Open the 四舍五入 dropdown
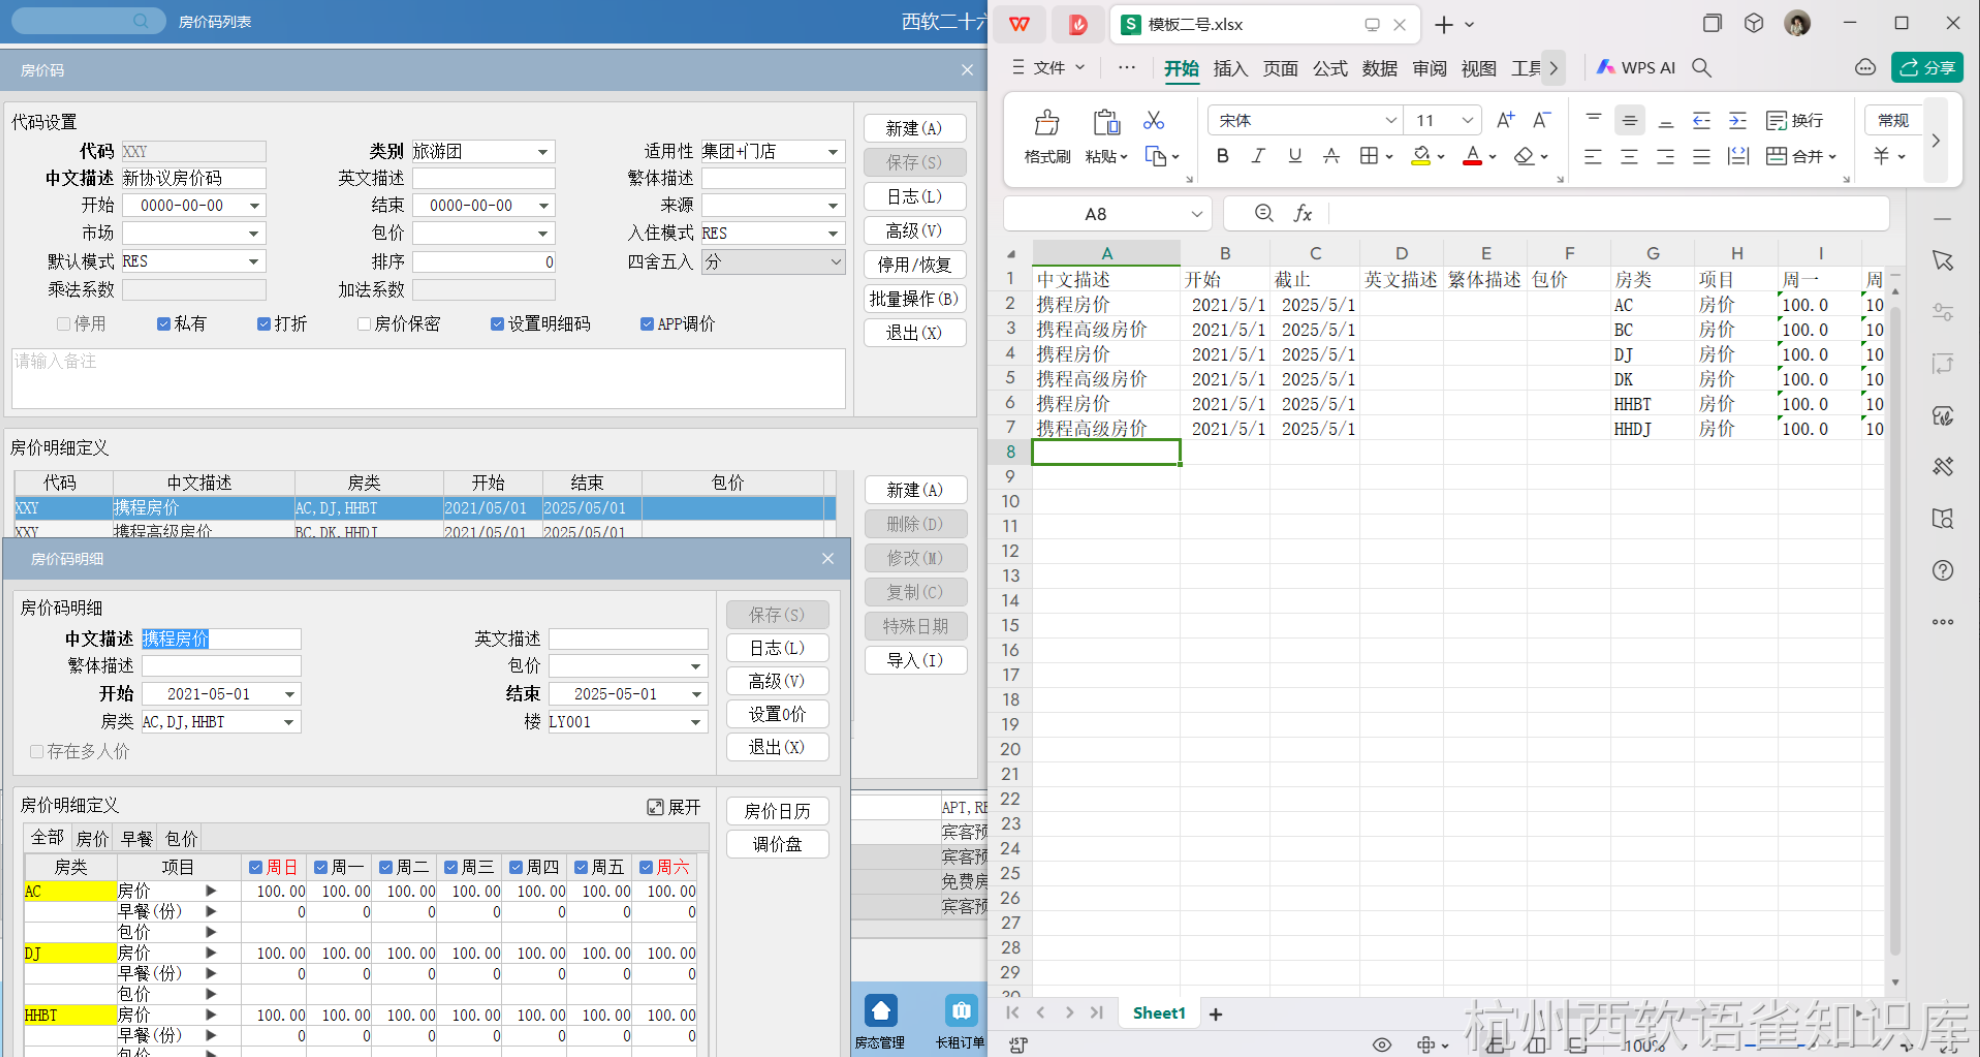Screen dimensions: 1980x1057 pos(835,261)
